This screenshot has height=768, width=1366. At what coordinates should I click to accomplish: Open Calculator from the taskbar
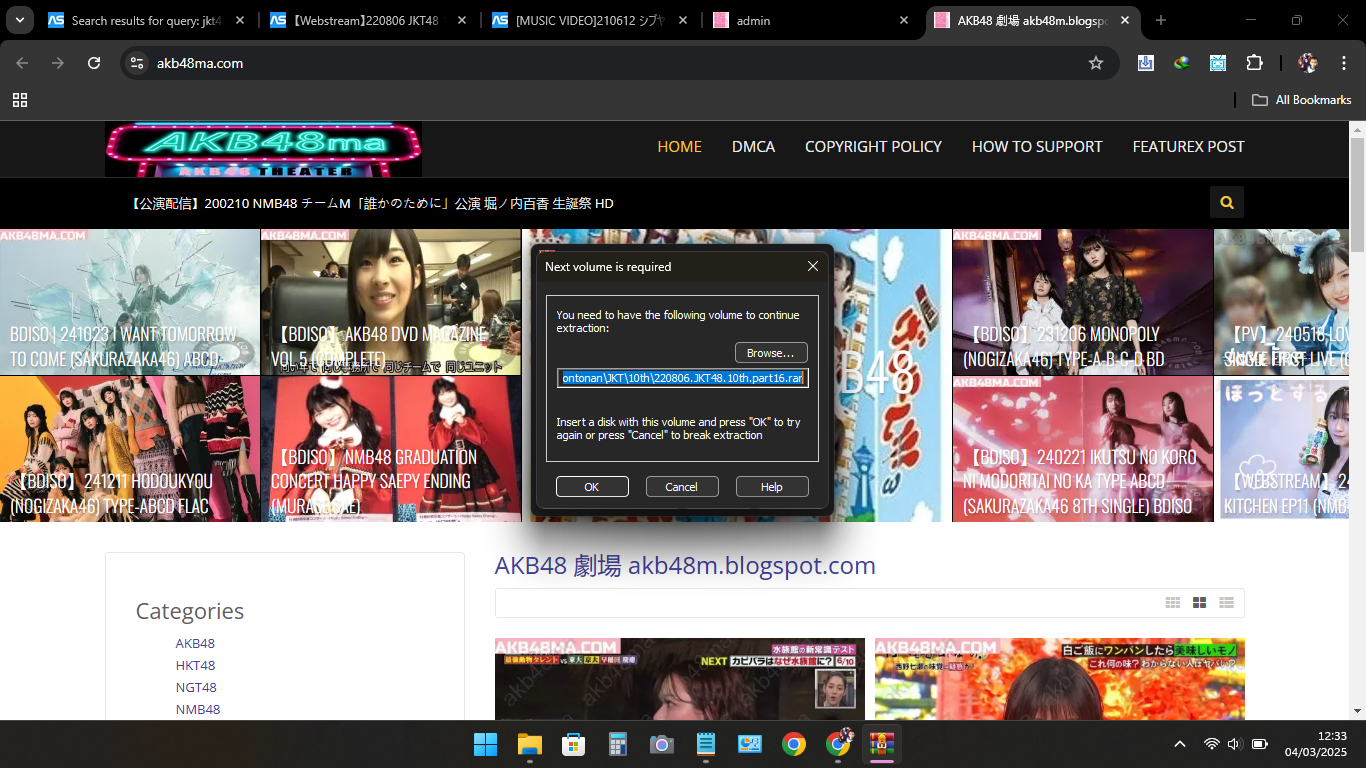tap(617, 744)
